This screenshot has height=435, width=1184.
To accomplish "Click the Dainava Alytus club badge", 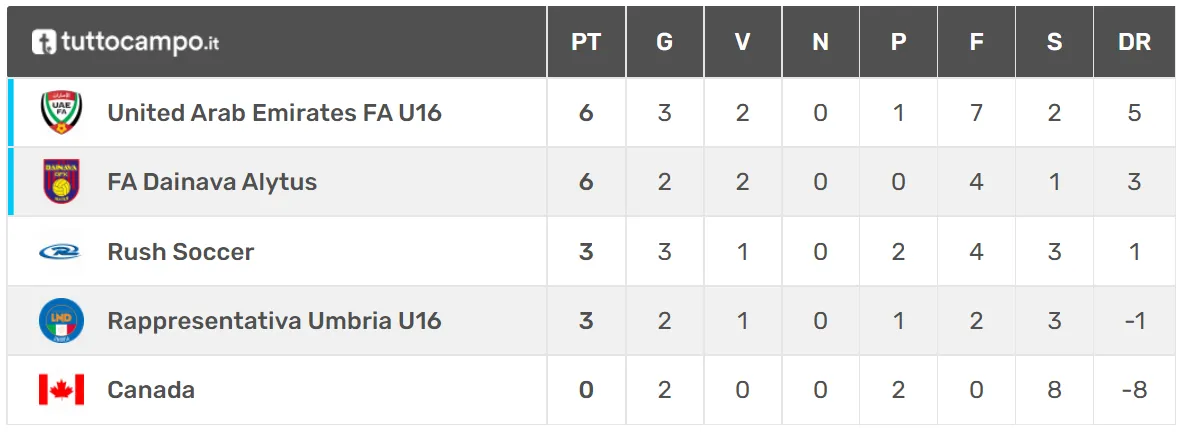I will point(60,182).
